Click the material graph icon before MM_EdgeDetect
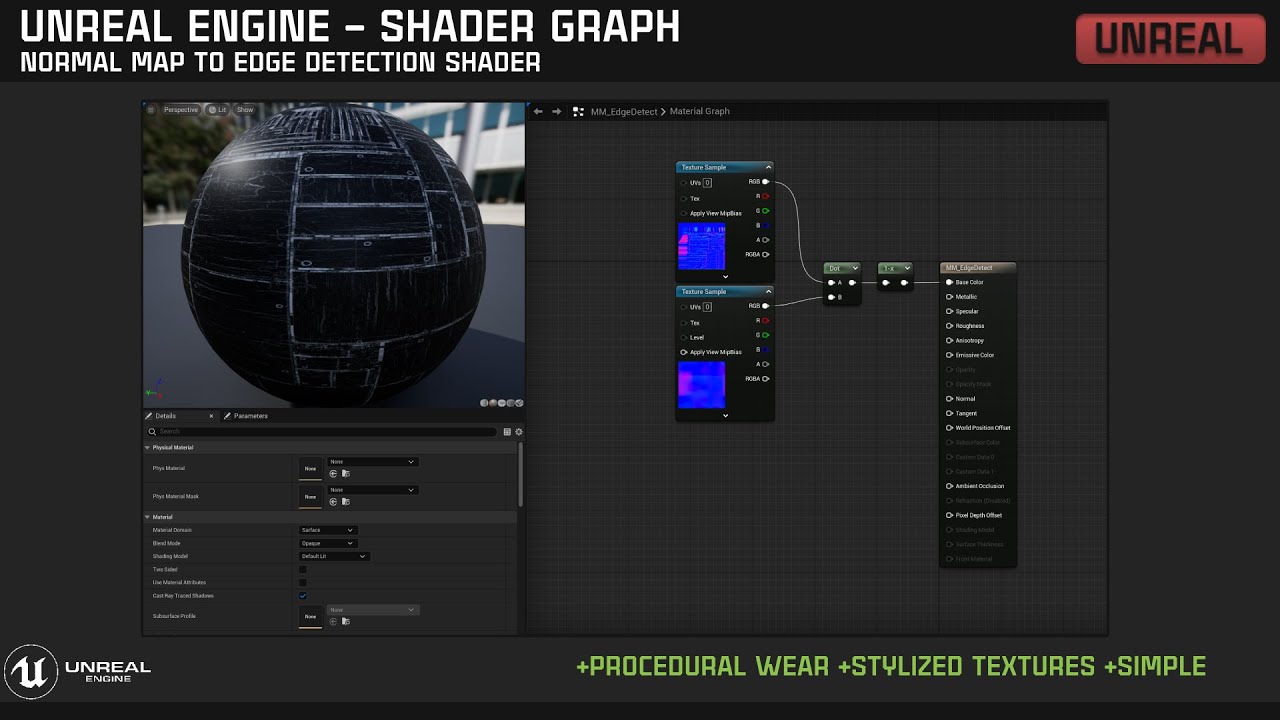 click(x=578, y=111)
